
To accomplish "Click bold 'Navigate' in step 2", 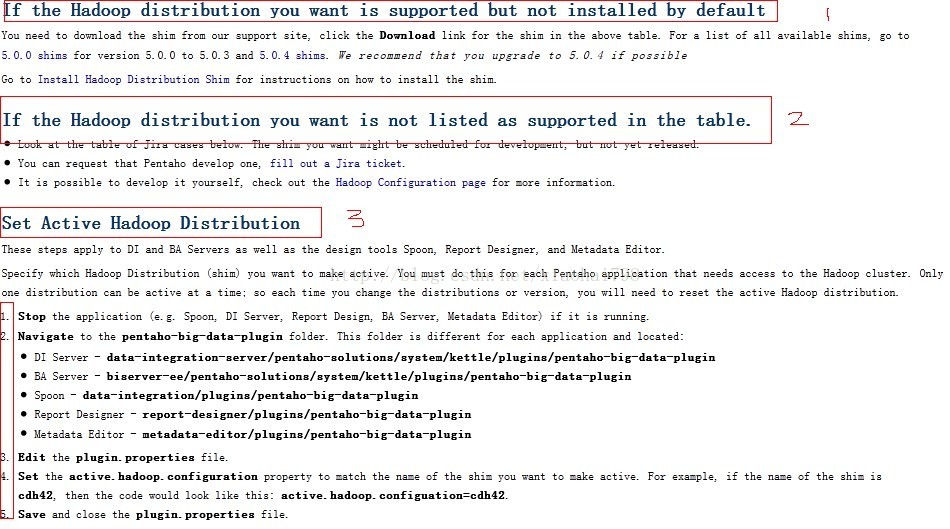I will [x=45, y=336].
